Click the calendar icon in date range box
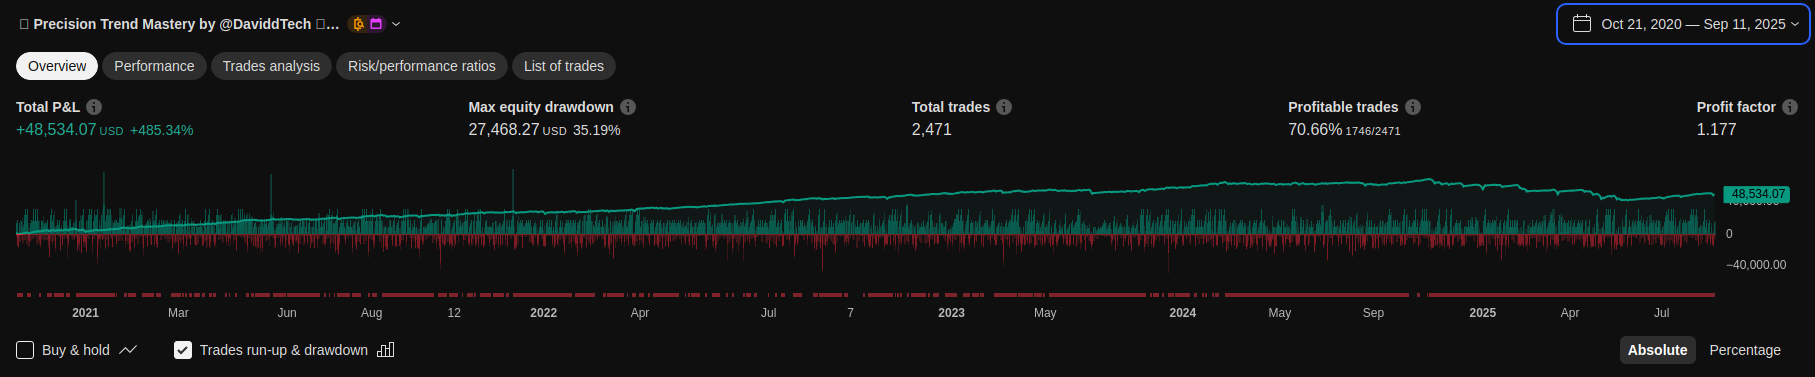 (1582, 24)
